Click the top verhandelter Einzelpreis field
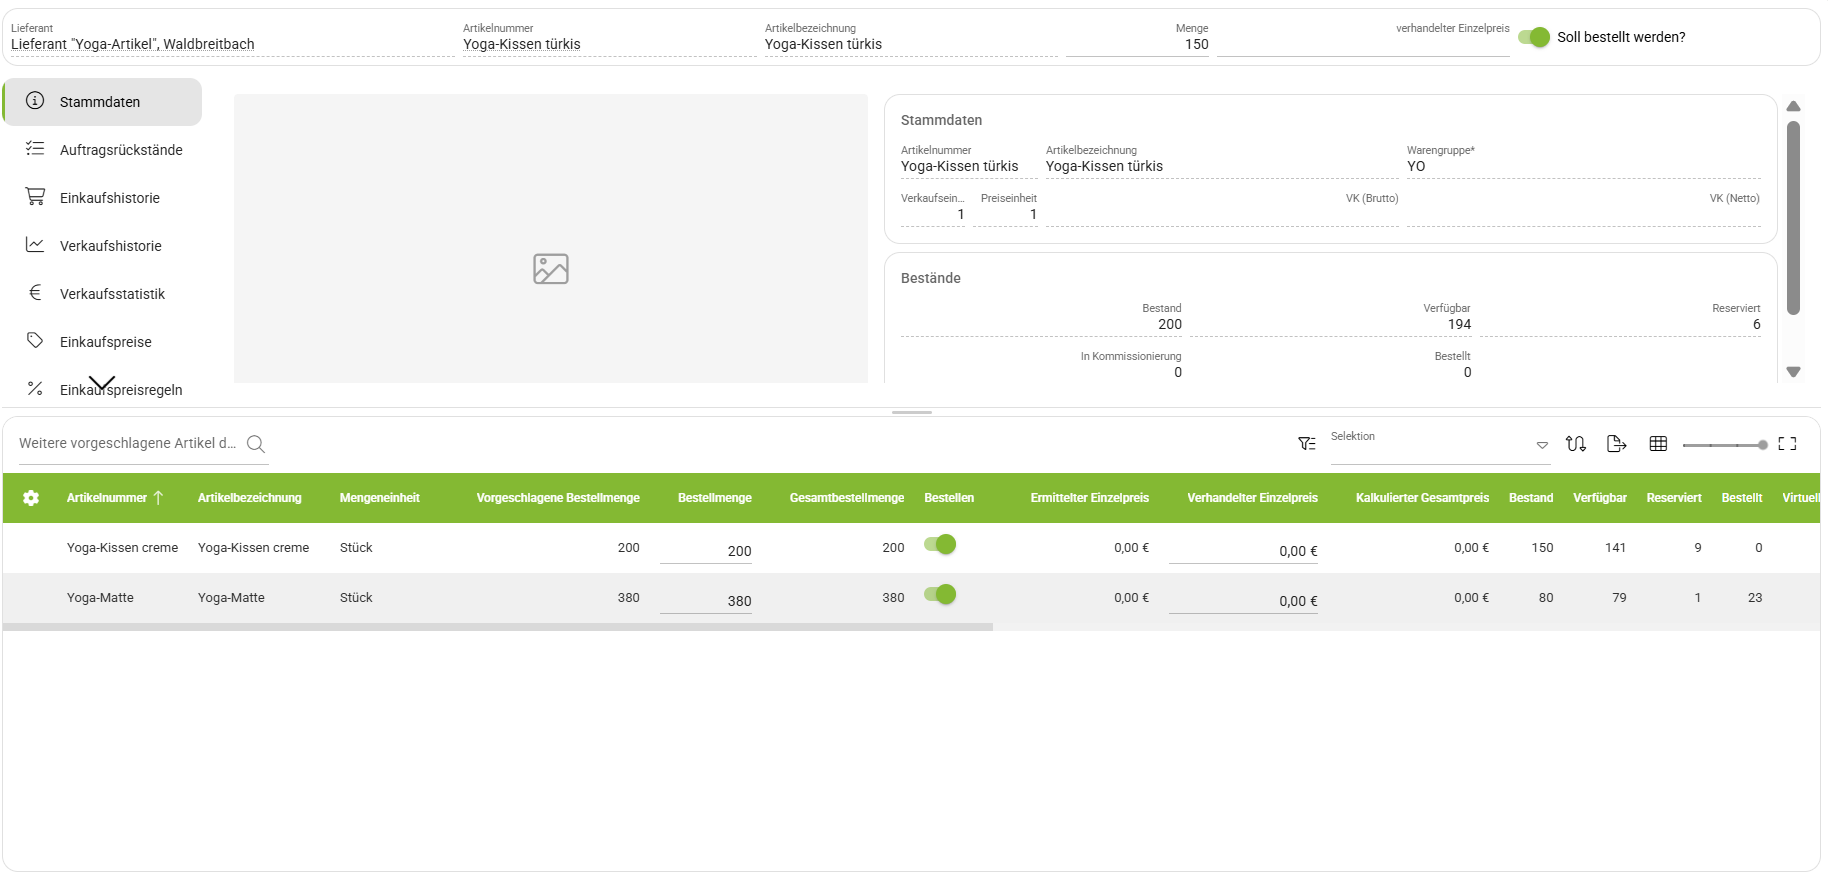Viewport: 1828px width, 879px height. 1363,39
